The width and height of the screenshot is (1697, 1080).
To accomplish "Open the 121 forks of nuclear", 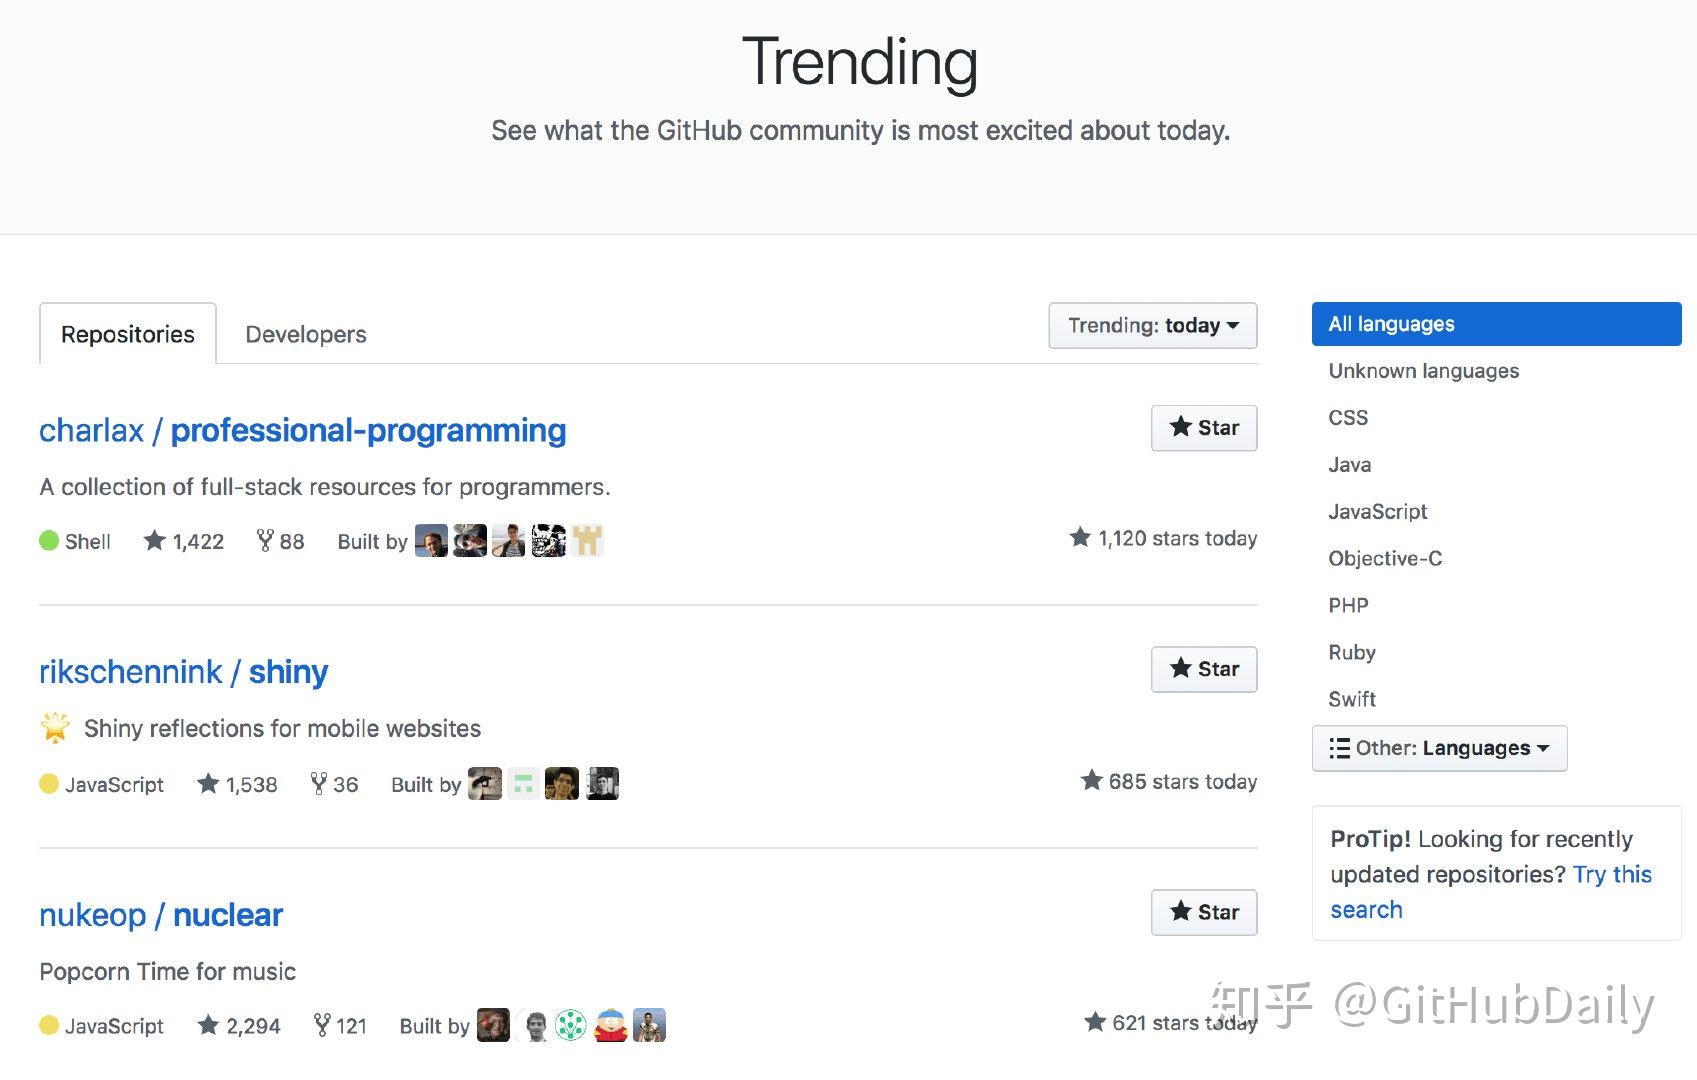I will [x=340, y=1026].
